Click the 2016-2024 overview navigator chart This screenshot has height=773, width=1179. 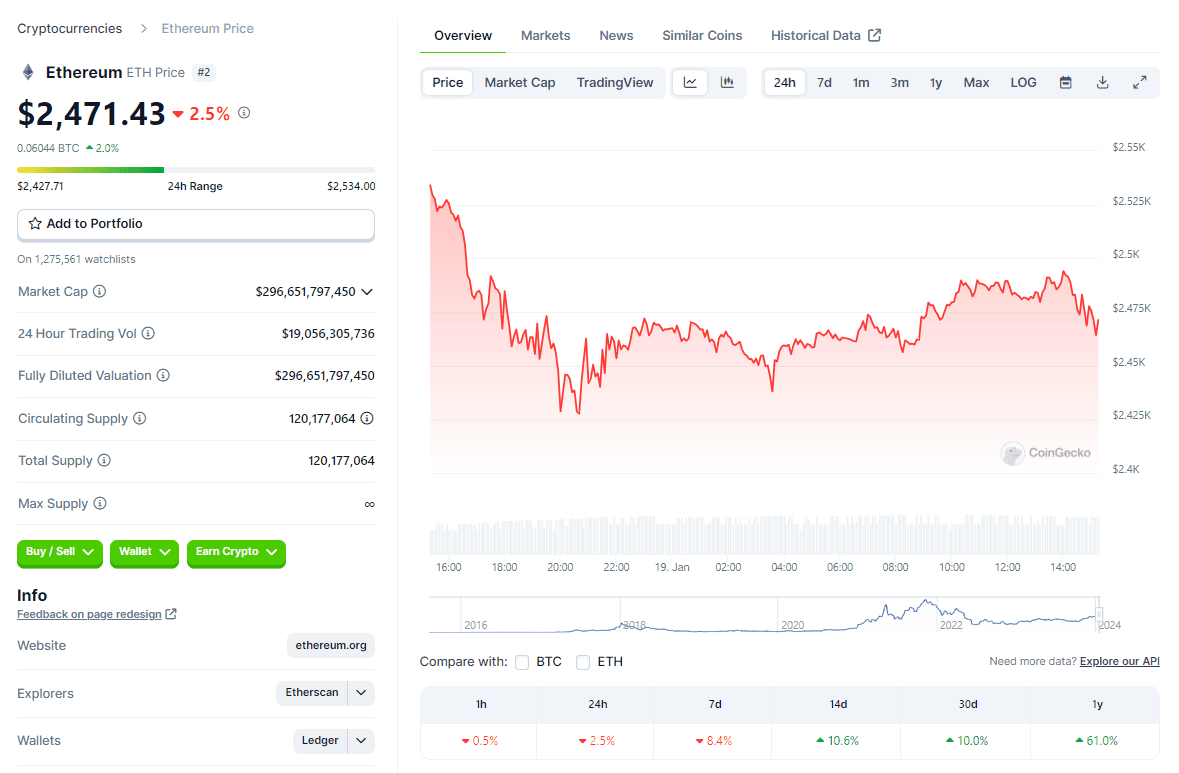point(765,615)
